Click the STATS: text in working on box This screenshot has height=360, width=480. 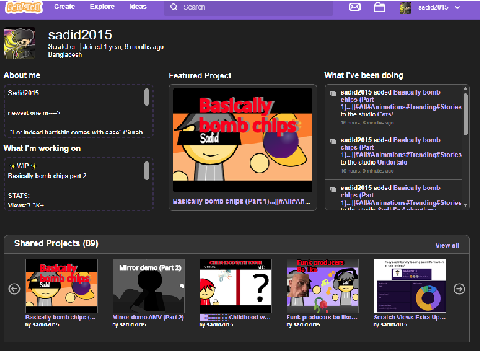19,196
